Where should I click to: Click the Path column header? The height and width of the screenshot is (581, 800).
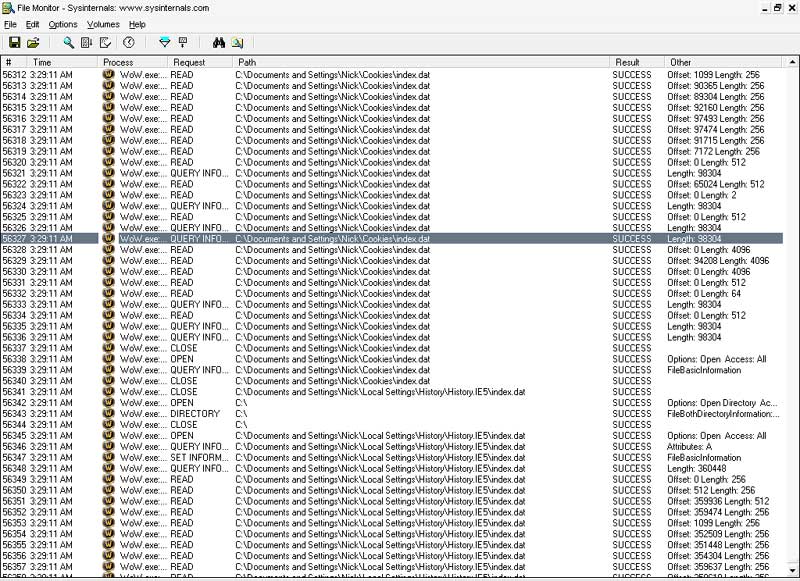[x=421, y=62]
